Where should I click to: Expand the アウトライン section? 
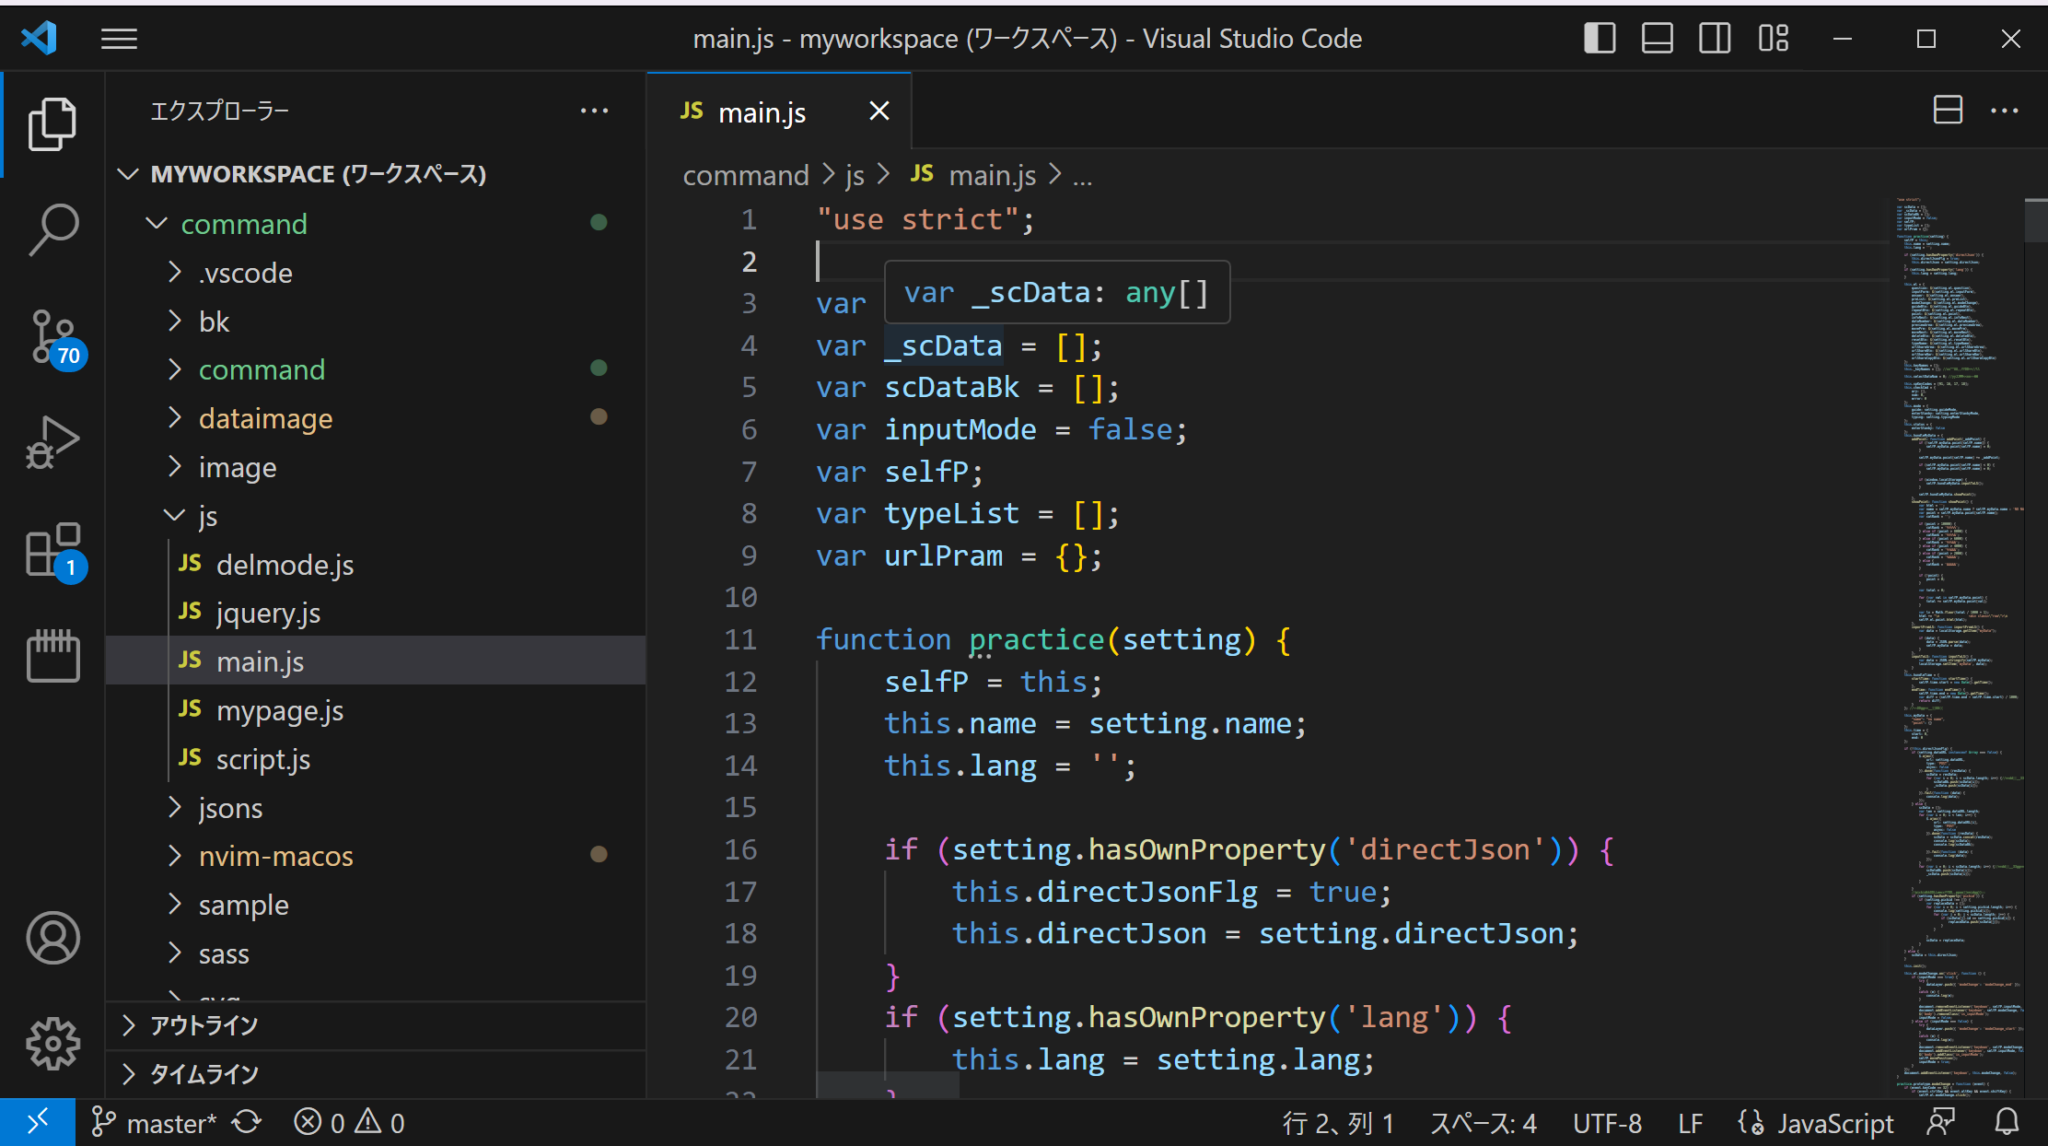(x=204, y=1025)
